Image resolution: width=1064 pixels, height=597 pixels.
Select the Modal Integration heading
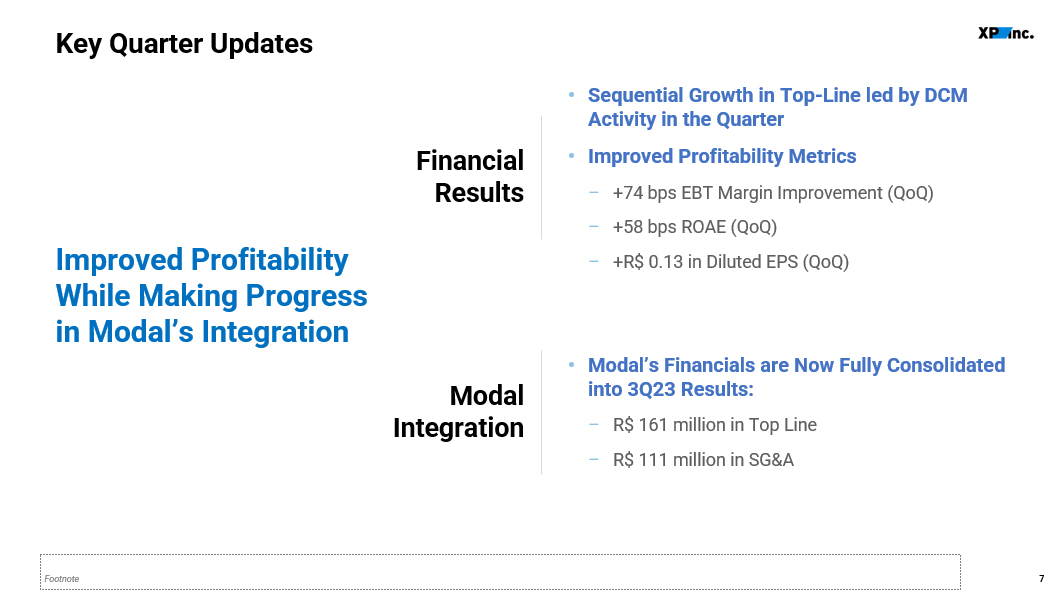(459, 411)
